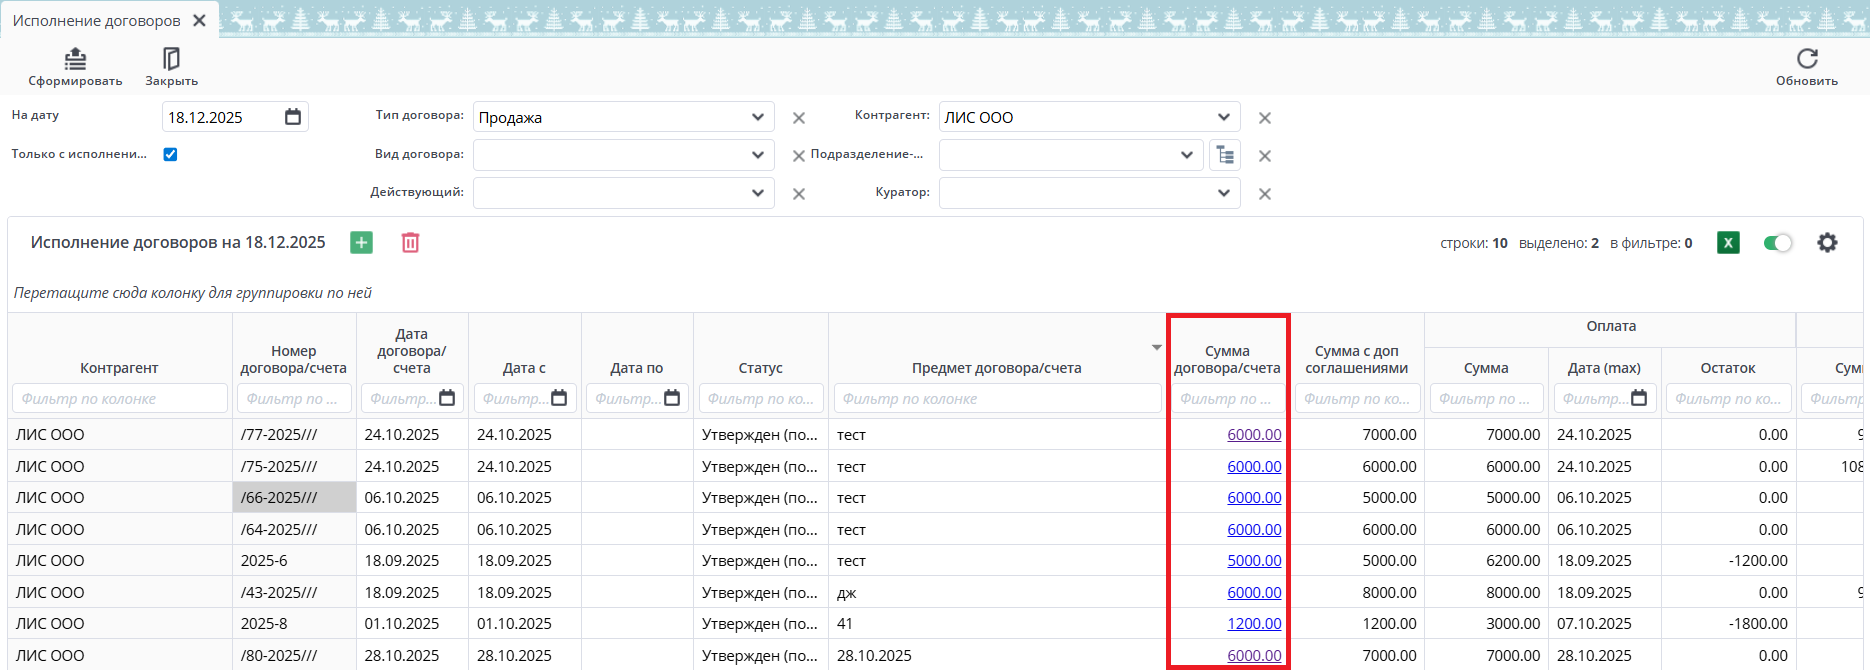The width and height of the screenshot is (1870, 670).
Task: Open the 1200.00 contract sum link
Action: pyautogui.click(x=1254, y=624)
